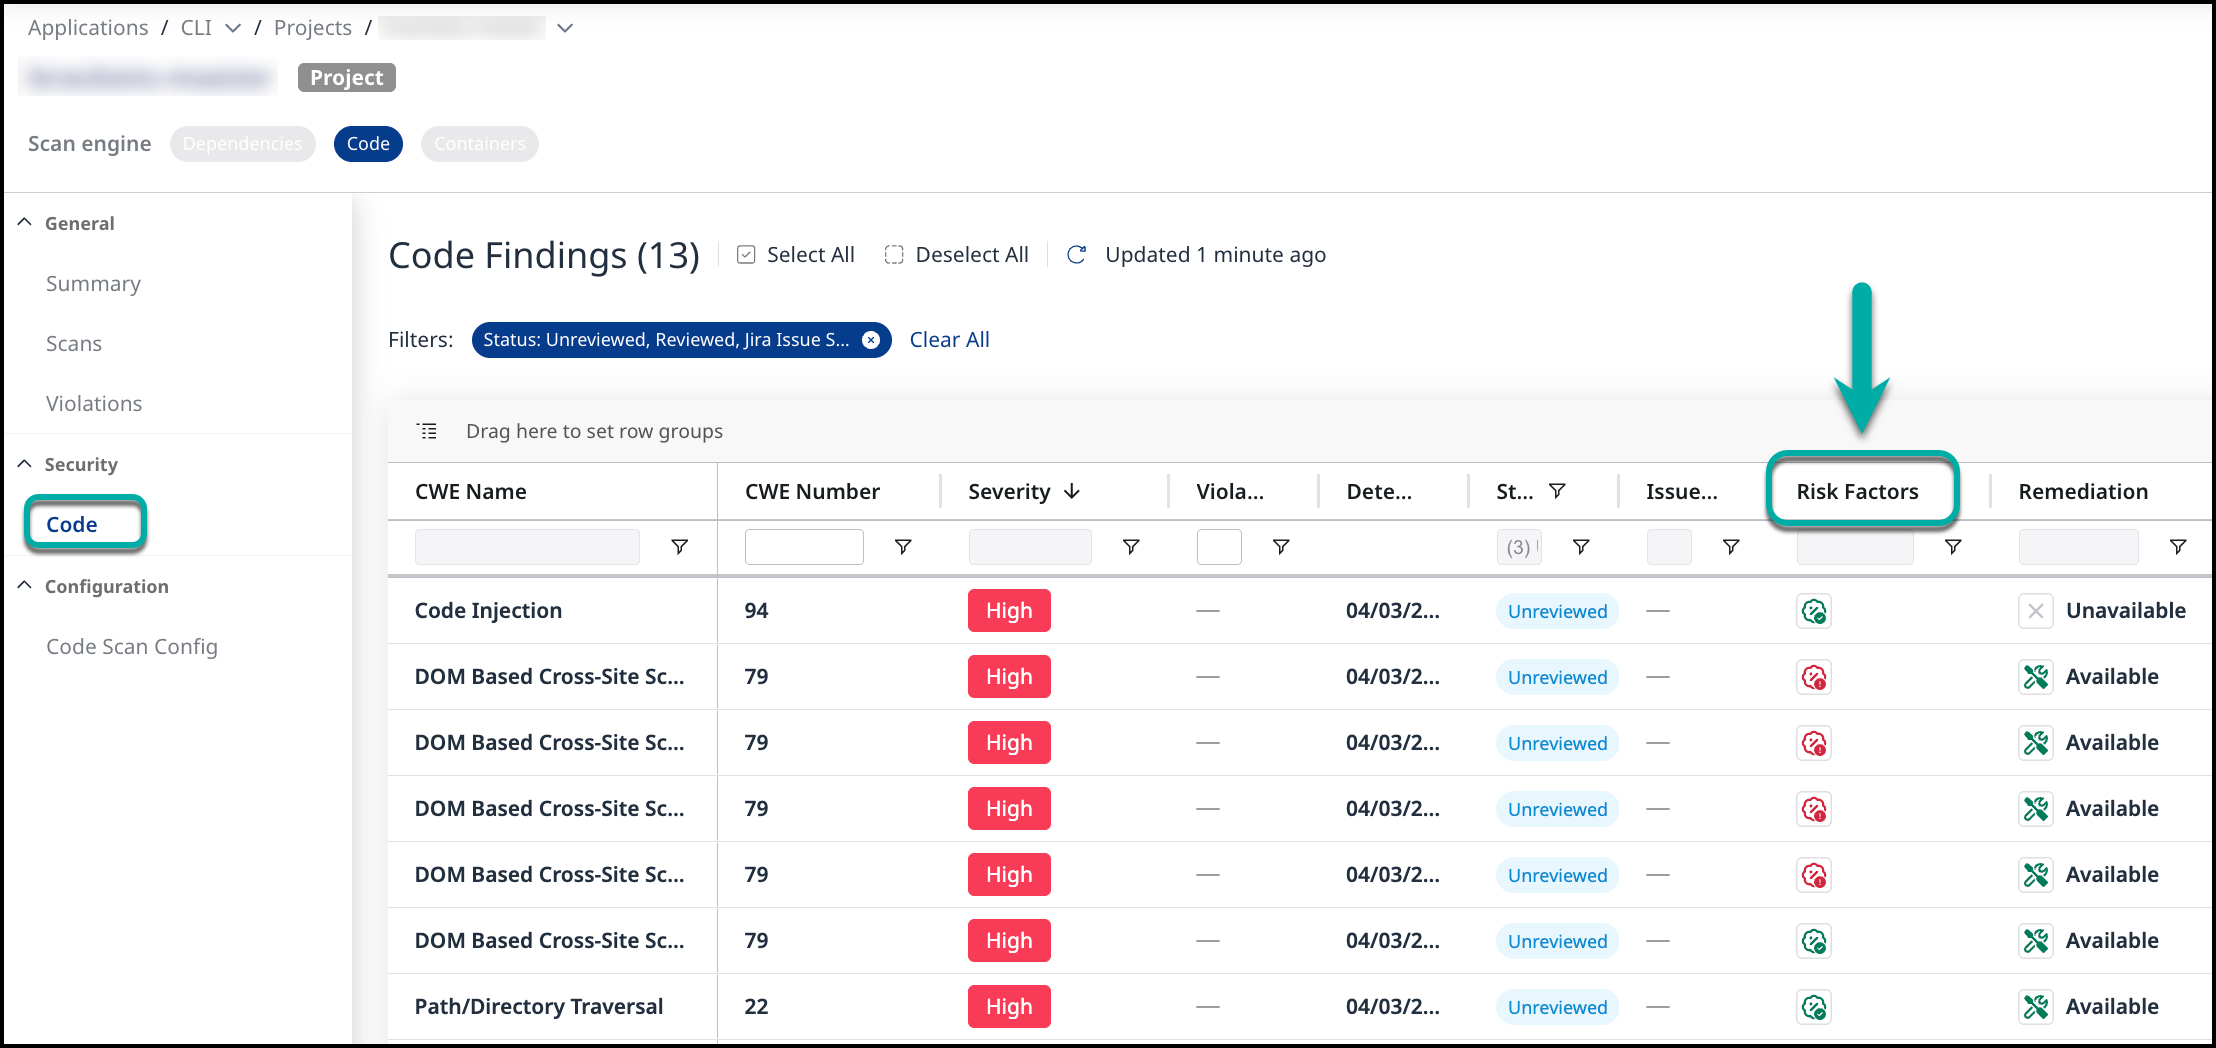Click the CWE Number filter input field
Screen dimensions: 2216x1048
pyautogui.click(x=803, y=547)
